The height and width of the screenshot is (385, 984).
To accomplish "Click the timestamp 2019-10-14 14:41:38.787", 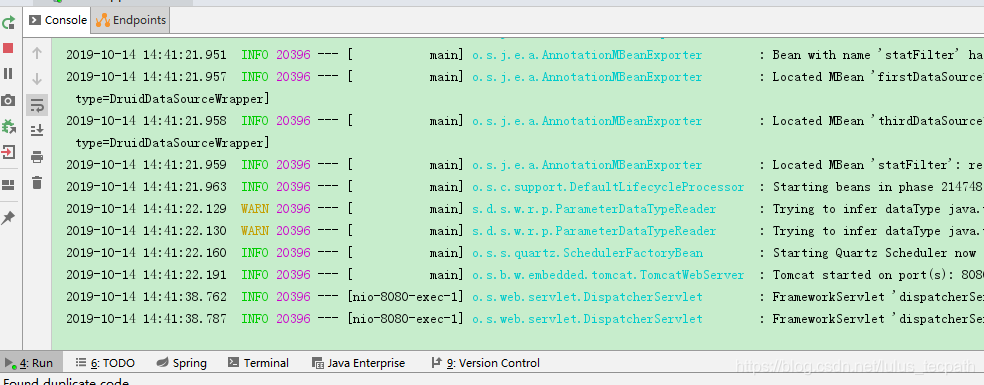I will 146,319.
